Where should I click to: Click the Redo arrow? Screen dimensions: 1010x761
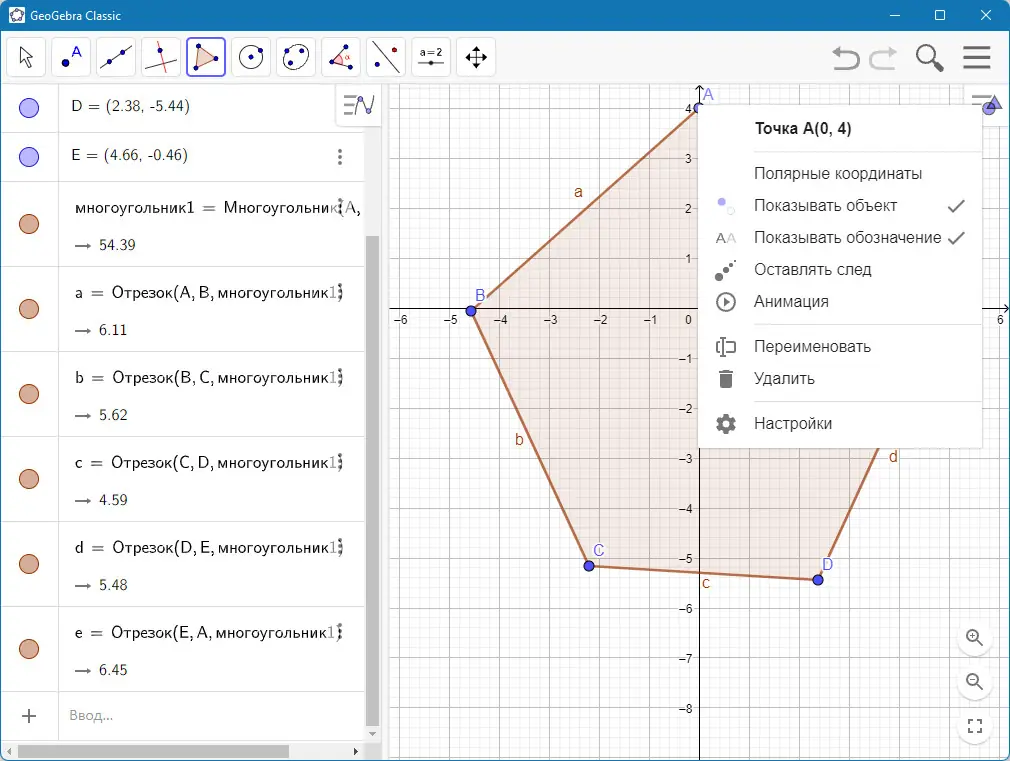pos(883,58)
